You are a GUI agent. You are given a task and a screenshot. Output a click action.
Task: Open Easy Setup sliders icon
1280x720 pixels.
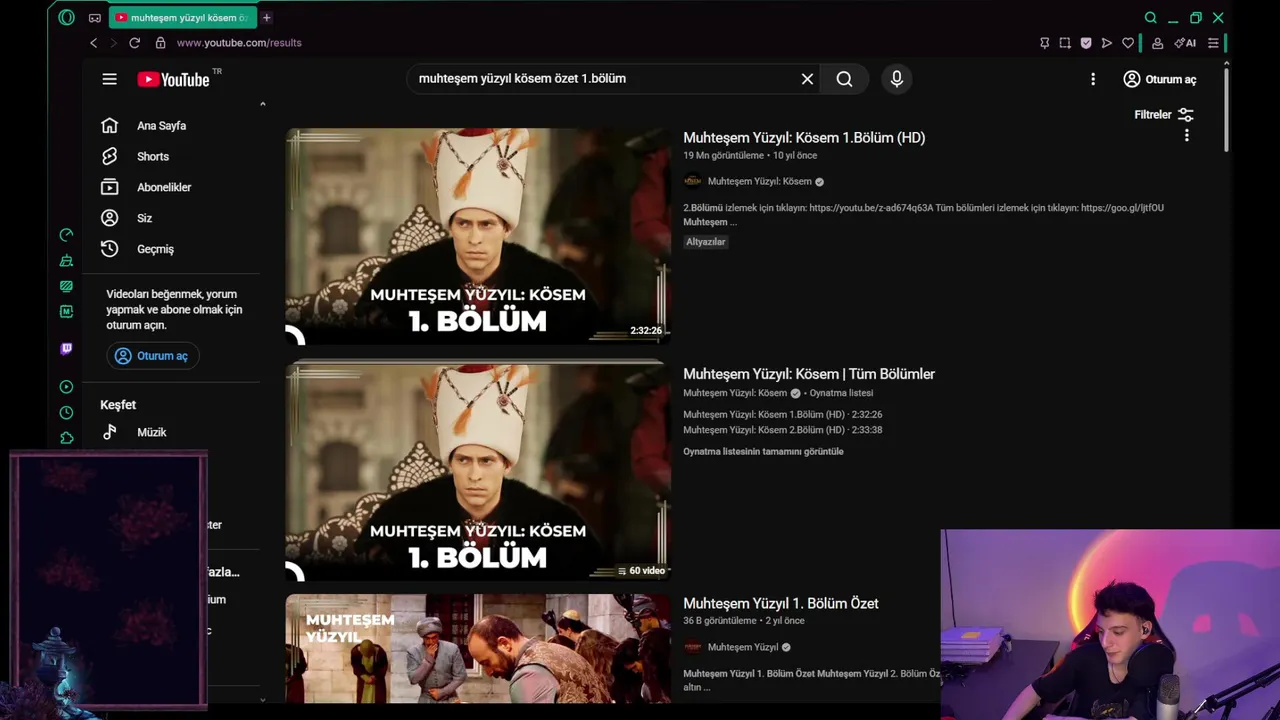1213,43
